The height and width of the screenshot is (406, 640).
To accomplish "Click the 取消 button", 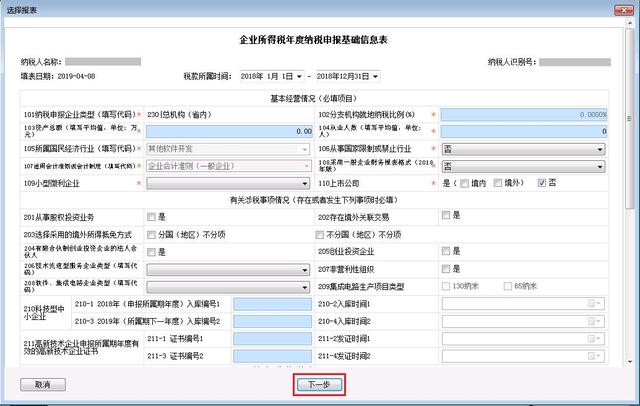I will [43, 384].
